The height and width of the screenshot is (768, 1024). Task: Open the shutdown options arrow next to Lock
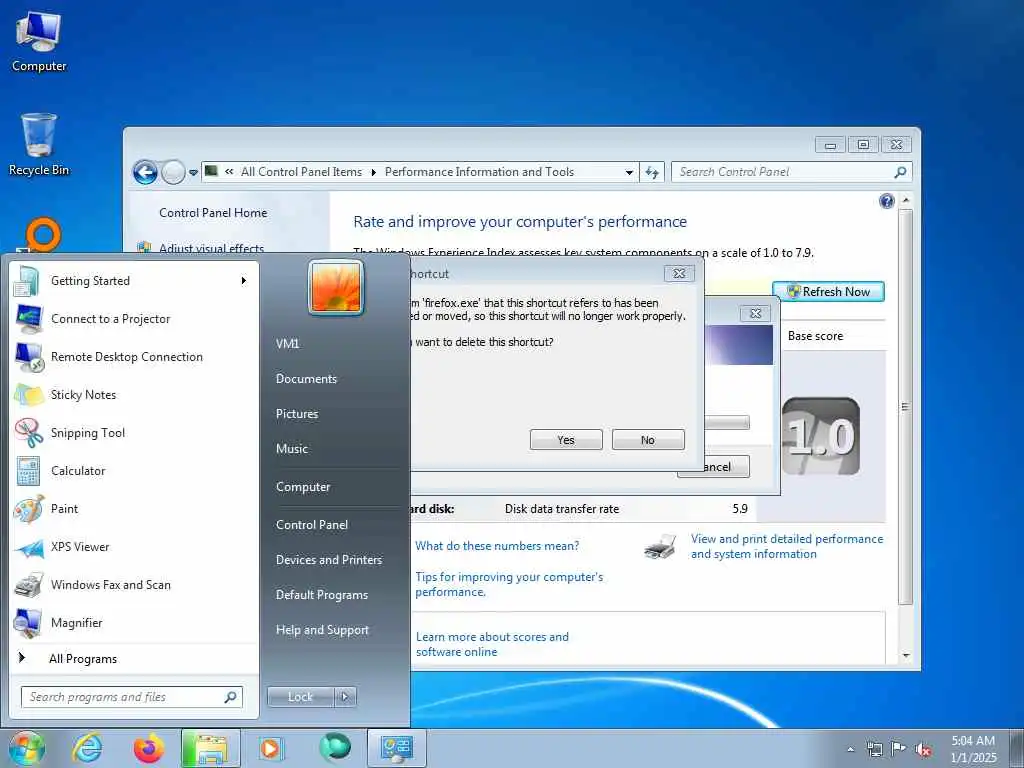pos(345,697)
